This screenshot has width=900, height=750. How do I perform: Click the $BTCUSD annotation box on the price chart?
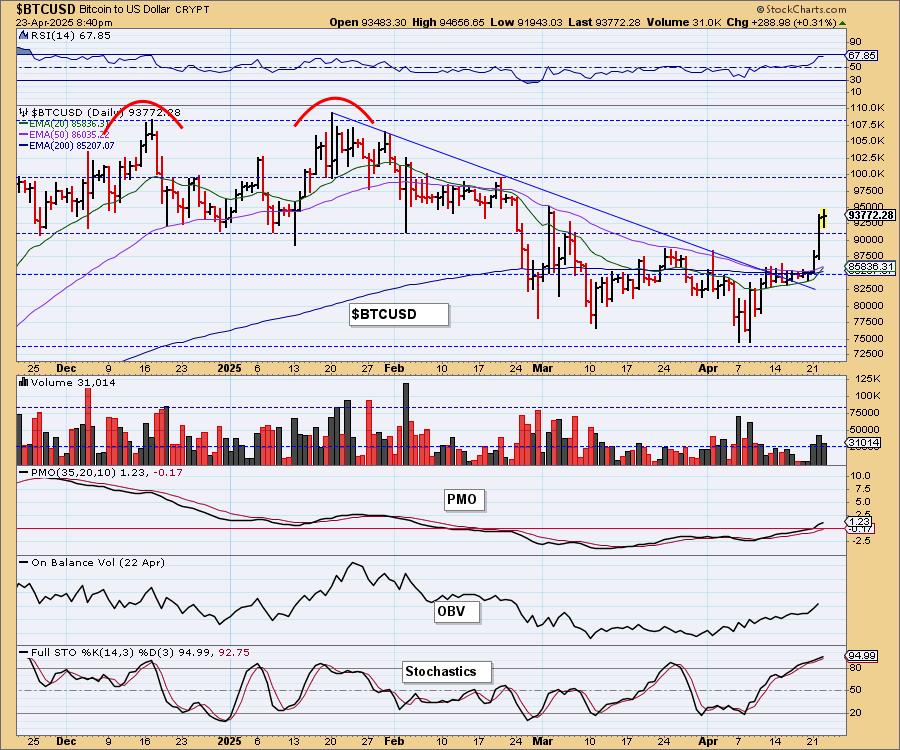coord(399,314)
